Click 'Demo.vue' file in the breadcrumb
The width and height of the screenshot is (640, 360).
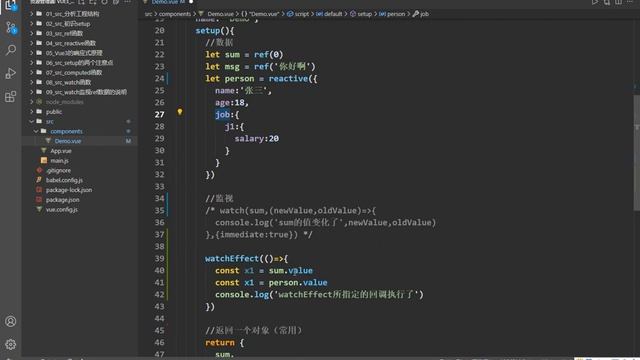tap(220, 14)
